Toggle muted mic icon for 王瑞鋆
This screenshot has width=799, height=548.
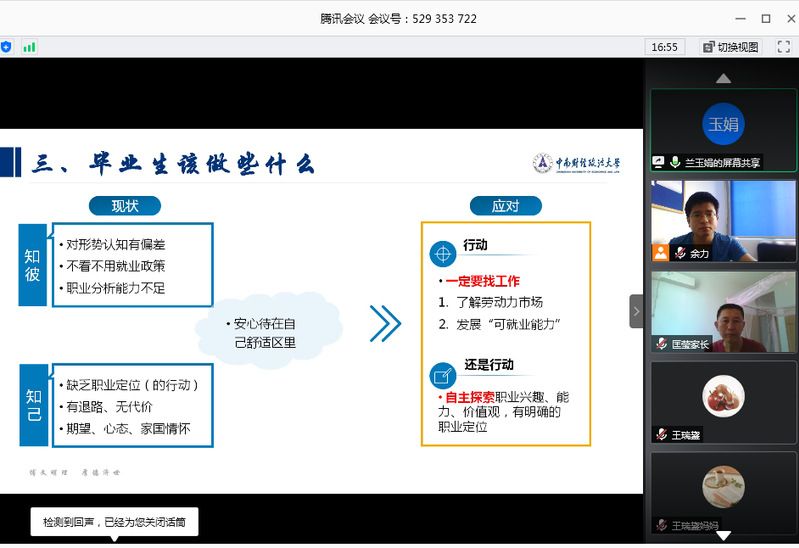661,434
